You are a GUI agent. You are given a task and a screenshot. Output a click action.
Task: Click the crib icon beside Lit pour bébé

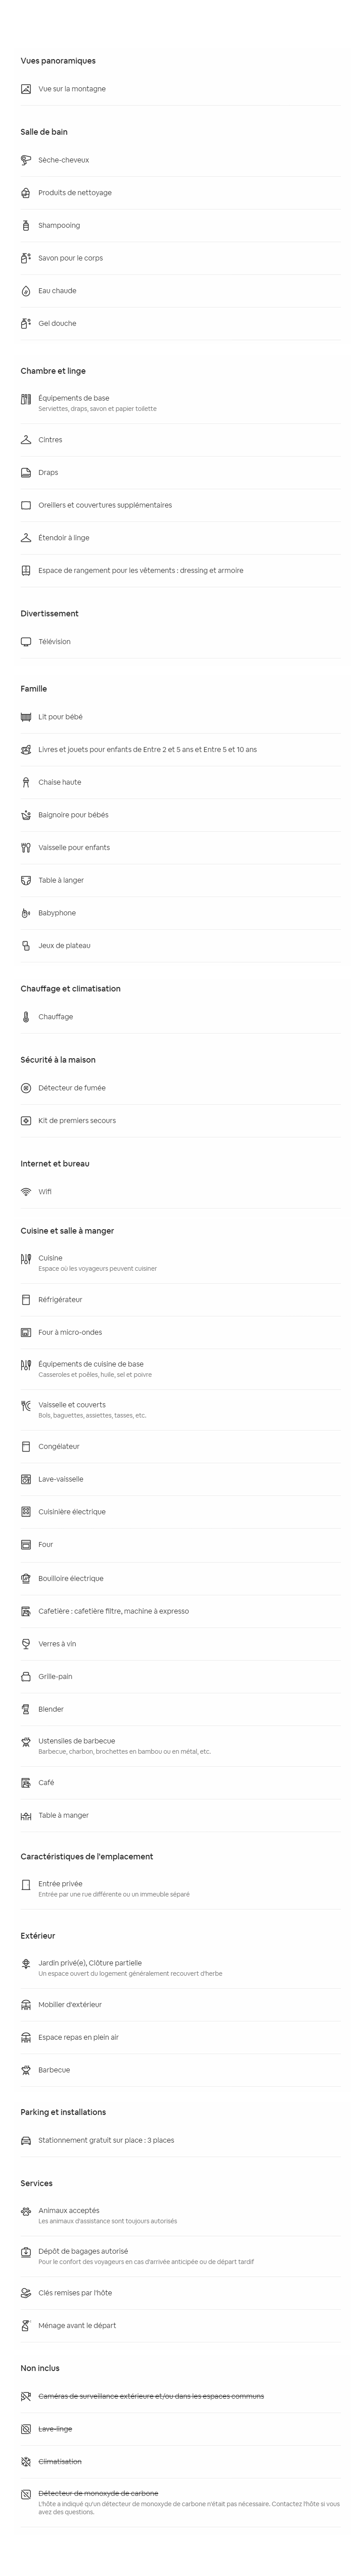(x=26, y=717)
